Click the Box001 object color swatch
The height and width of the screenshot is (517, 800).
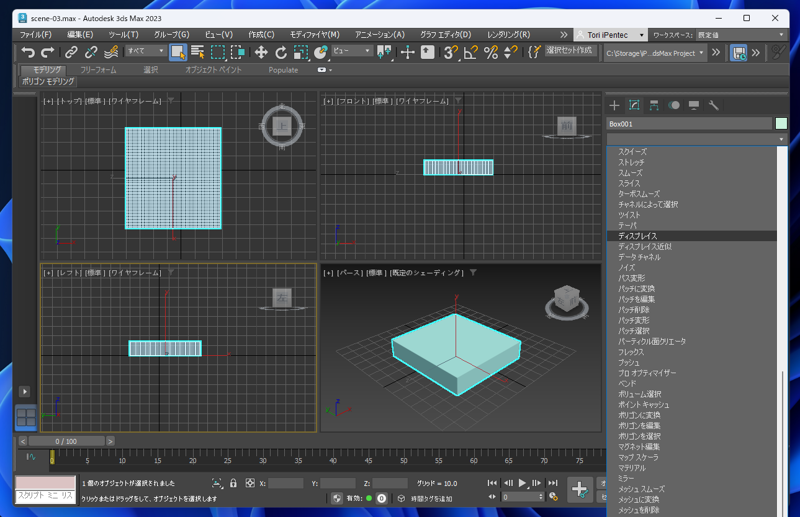781,124
